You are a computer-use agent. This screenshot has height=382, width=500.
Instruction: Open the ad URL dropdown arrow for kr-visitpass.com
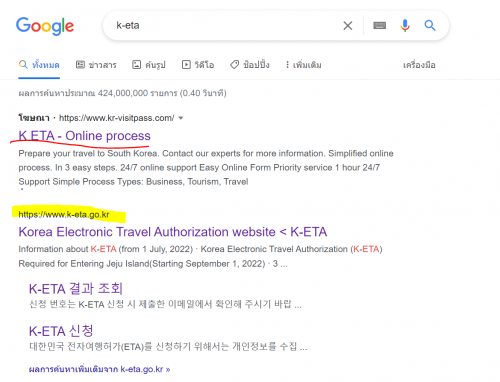[x=181, y=118]
